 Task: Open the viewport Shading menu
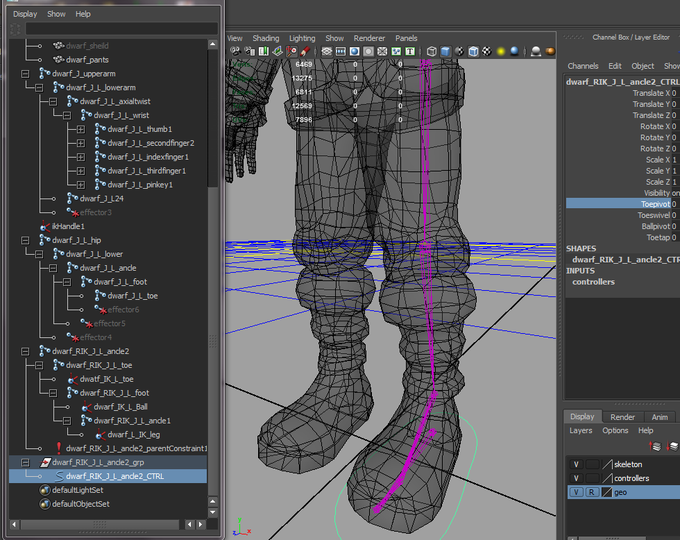[266, 38]
